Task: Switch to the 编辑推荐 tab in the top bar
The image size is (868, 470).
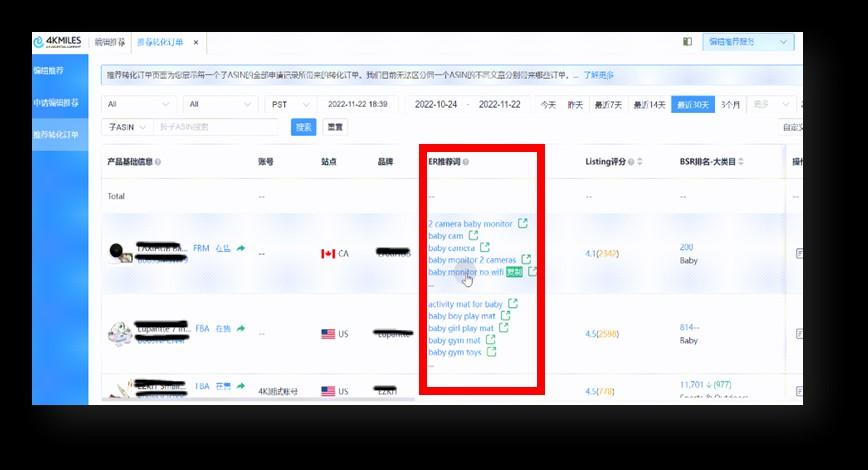Action: click(x=110, y=43)
